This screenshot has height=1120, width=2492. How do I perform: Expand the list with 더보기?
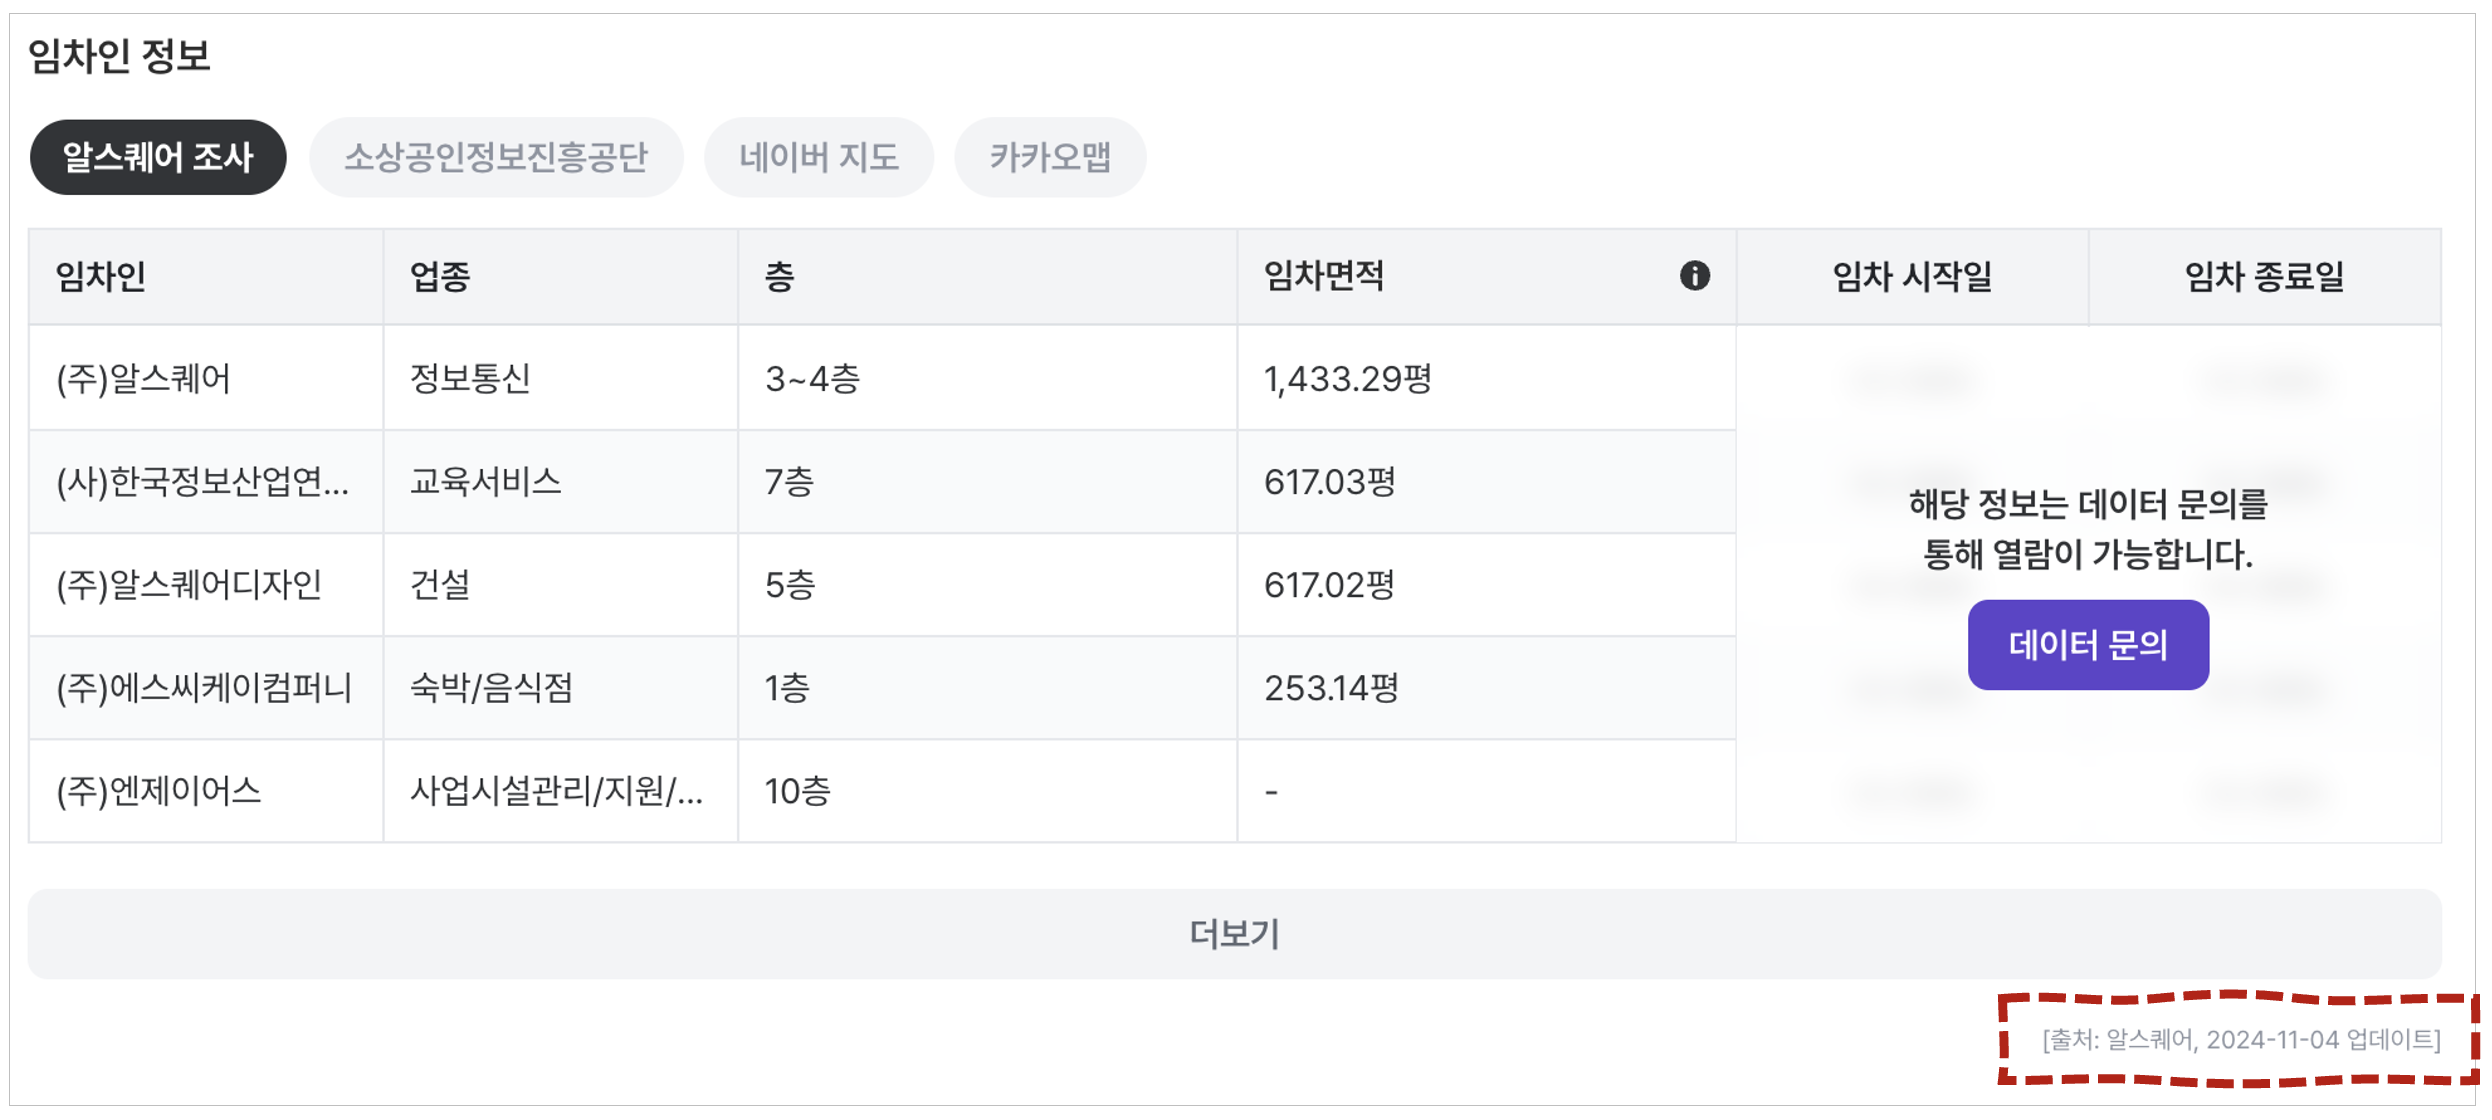pos(1234,934)
